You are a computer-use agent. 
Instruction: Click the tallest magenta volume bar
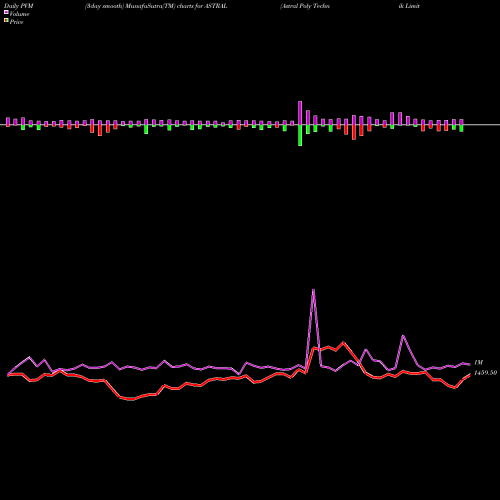click(x=300, y=113)
